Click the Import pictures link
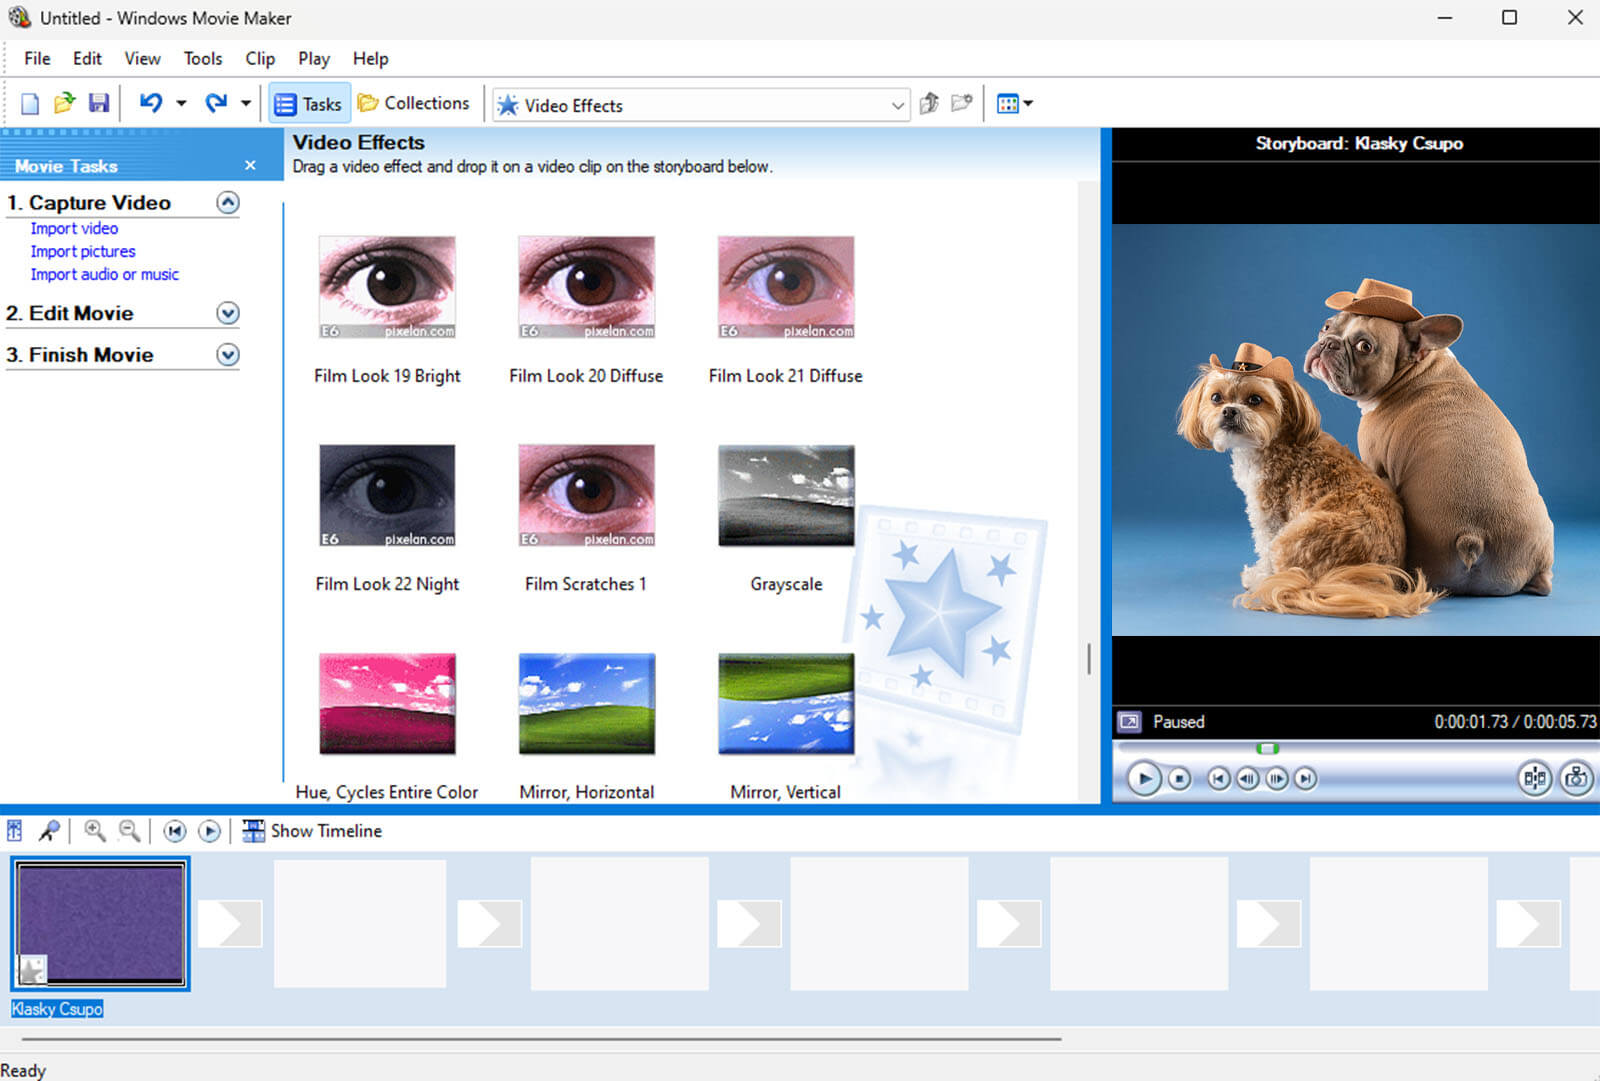 click(83, 251)
